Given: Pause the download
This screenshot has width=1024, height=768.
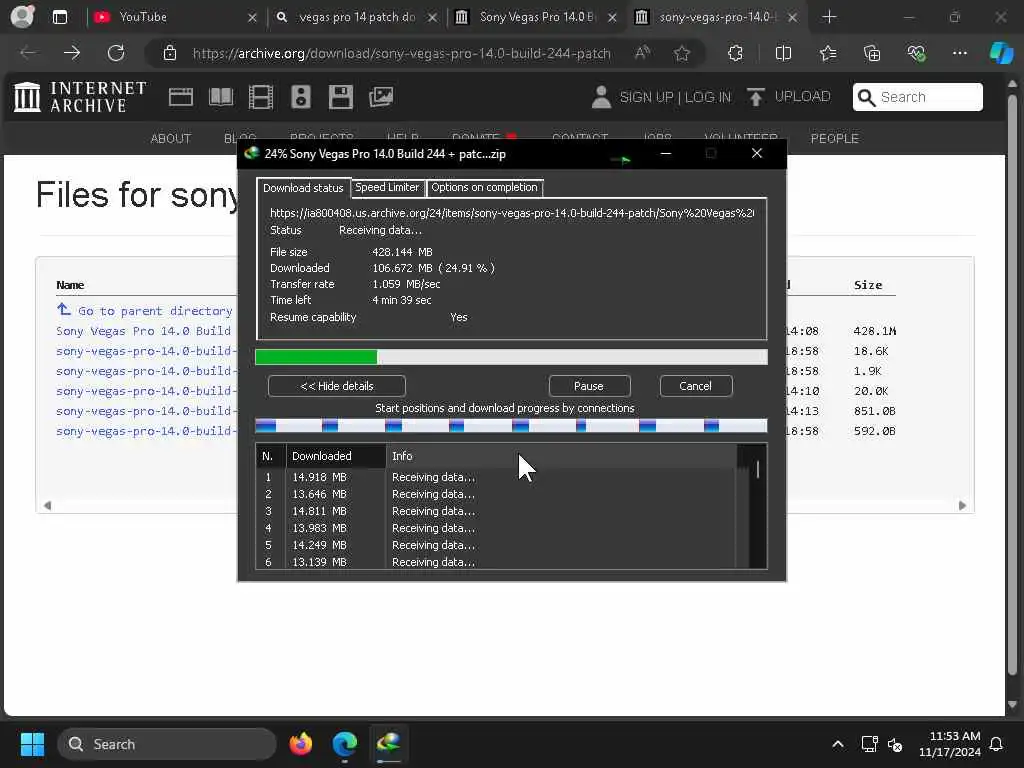Looking at the screenshot, I should pos(589,386).
